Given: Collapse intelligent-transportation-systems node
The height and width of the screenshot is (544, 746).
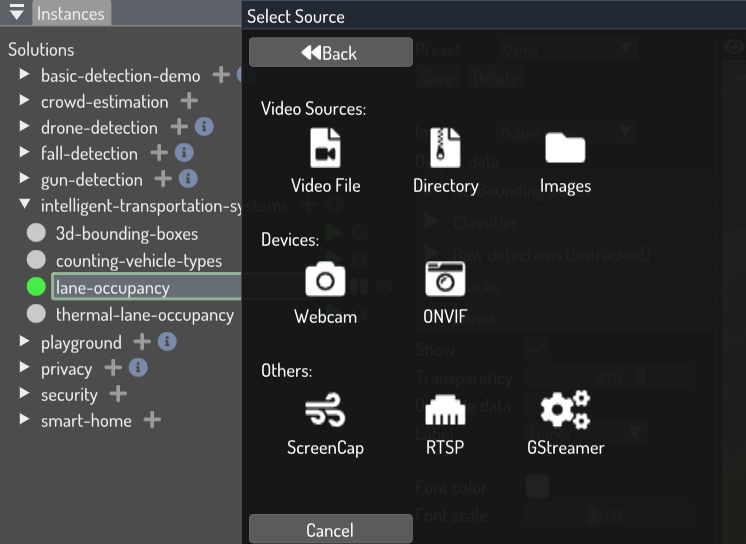Looking at the screenshot, I should pos(24,205).
